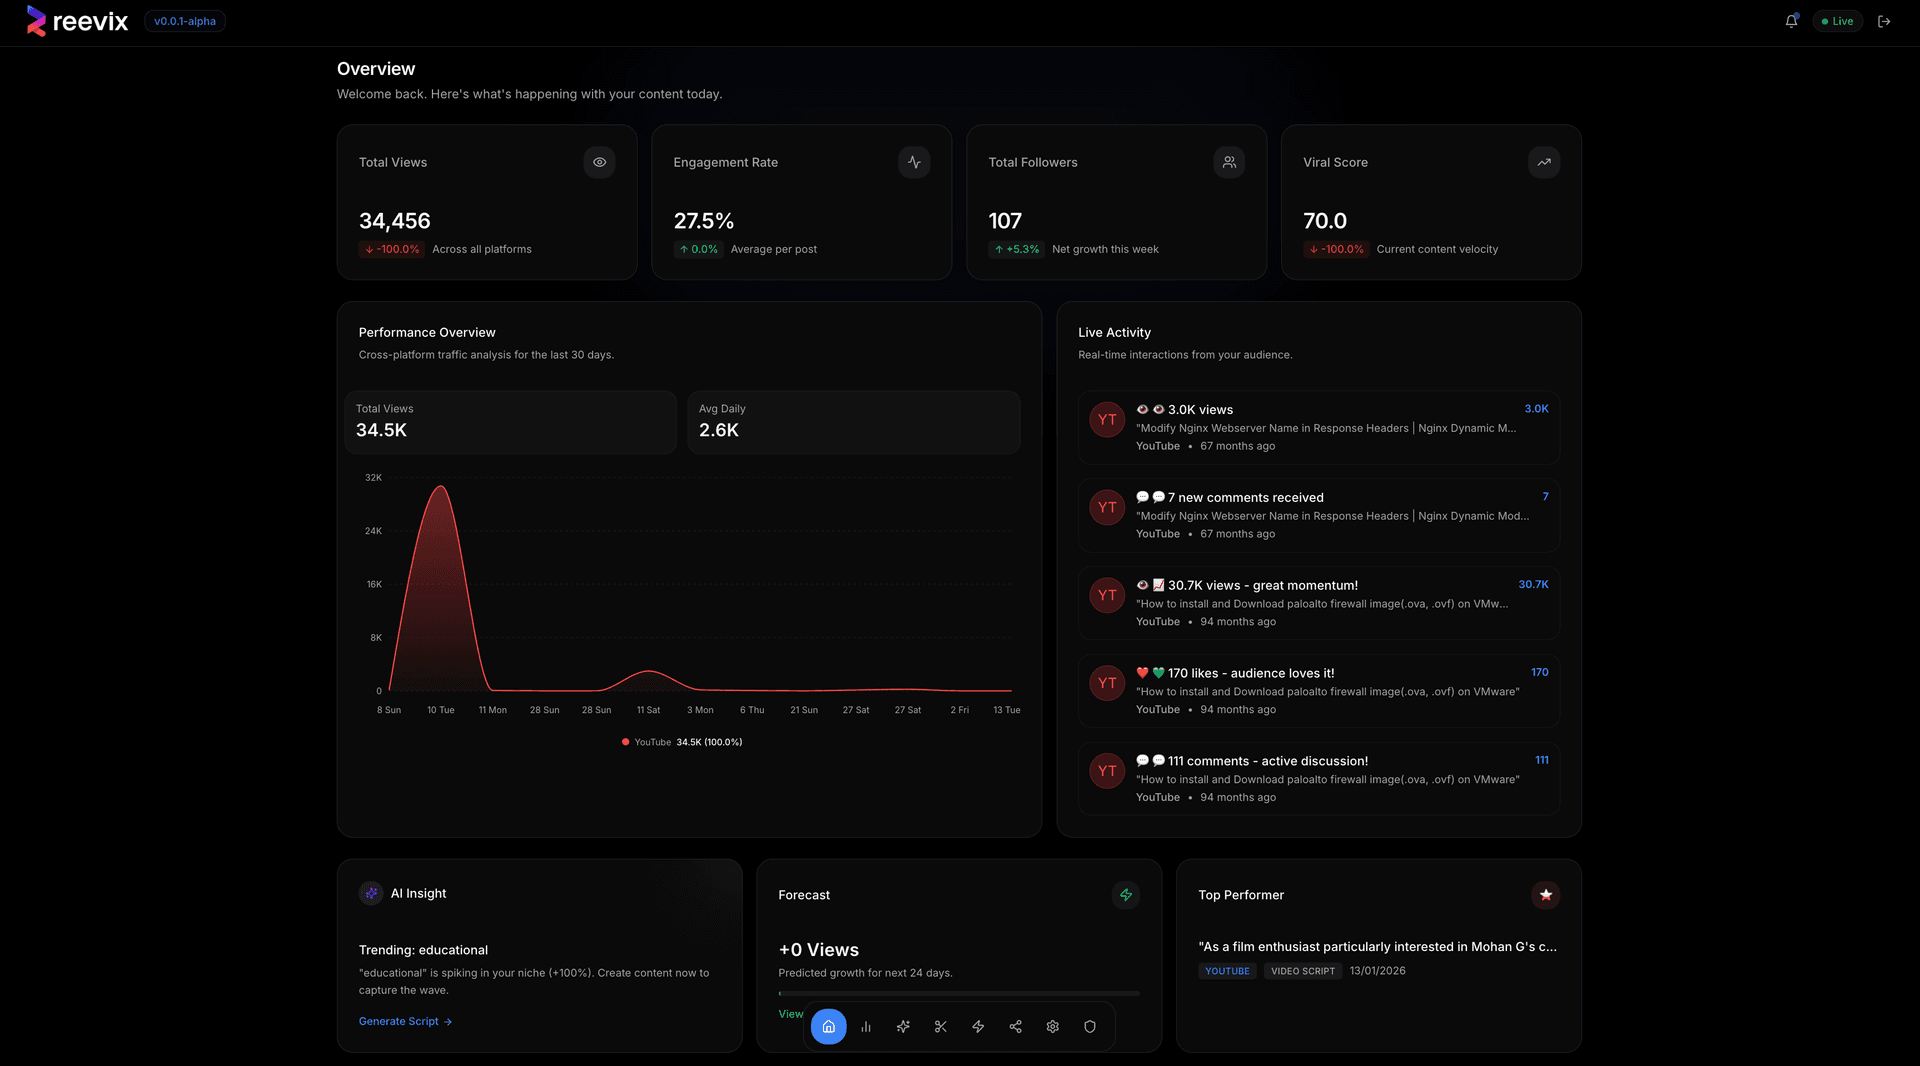
Task: Click the lightning automation icon in dock
Action: pyautogui.click(x=978, y=1026)
